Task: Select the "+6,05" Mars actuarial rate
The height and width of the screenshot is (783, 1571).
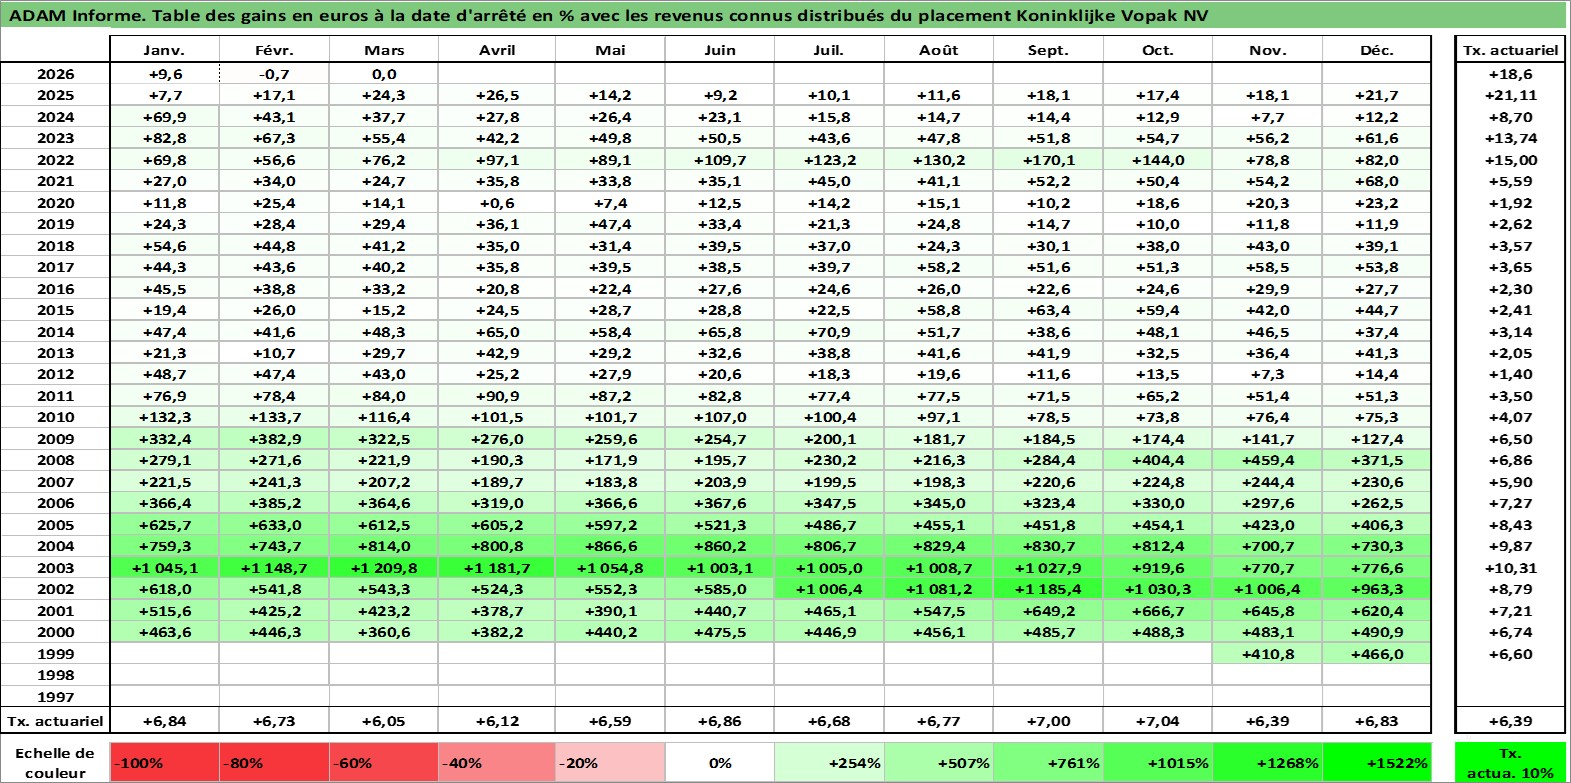Action: tap(384, 721)
